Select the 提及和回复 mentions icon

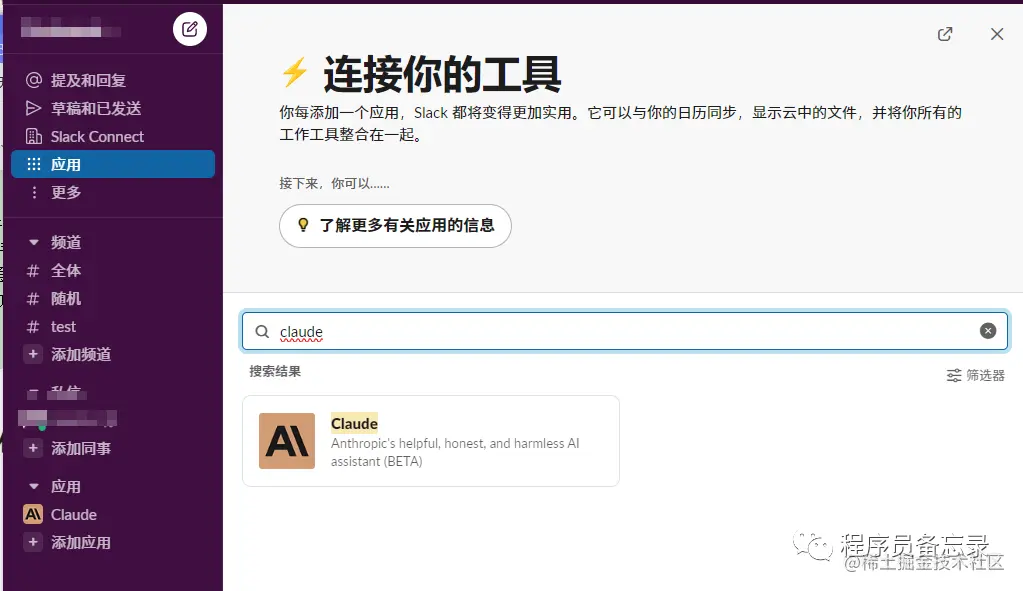coord(34,80)
